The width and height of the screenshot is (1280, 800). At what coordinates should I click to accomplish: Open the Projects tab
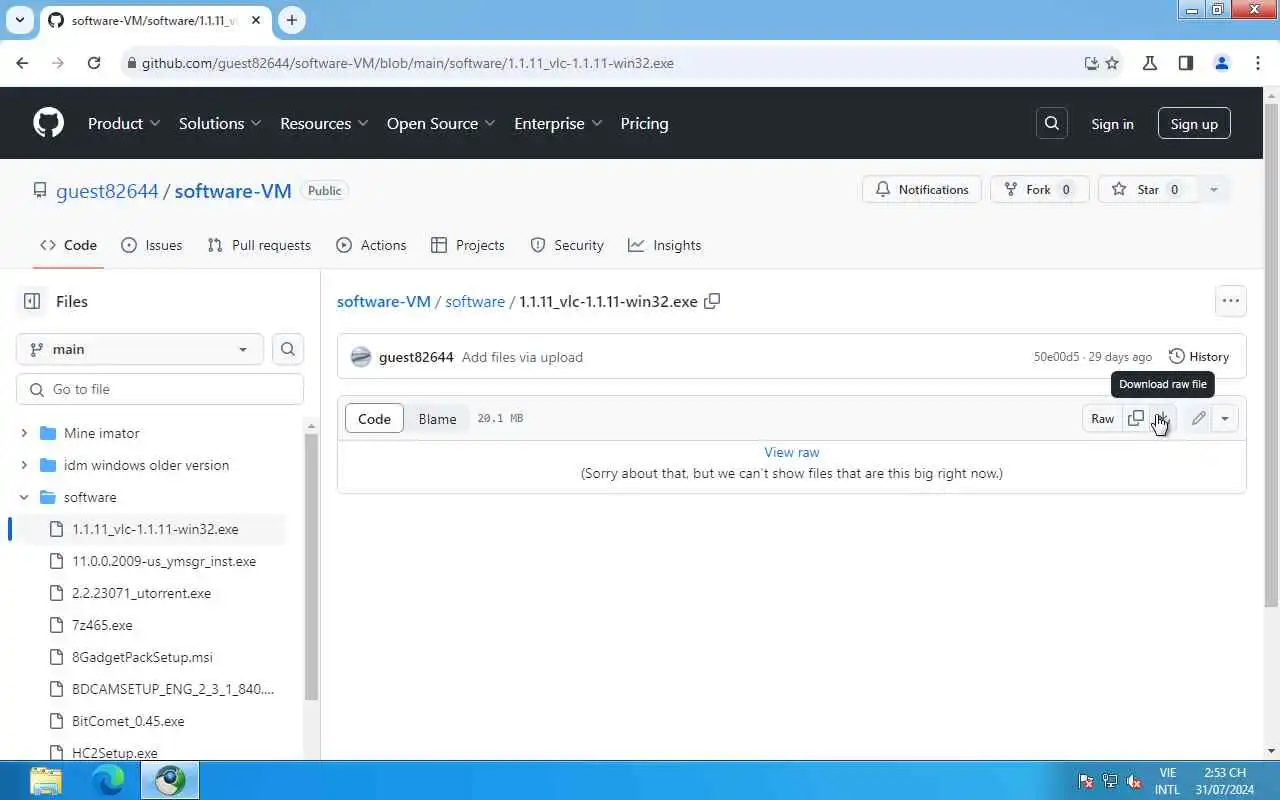[467, 245]
